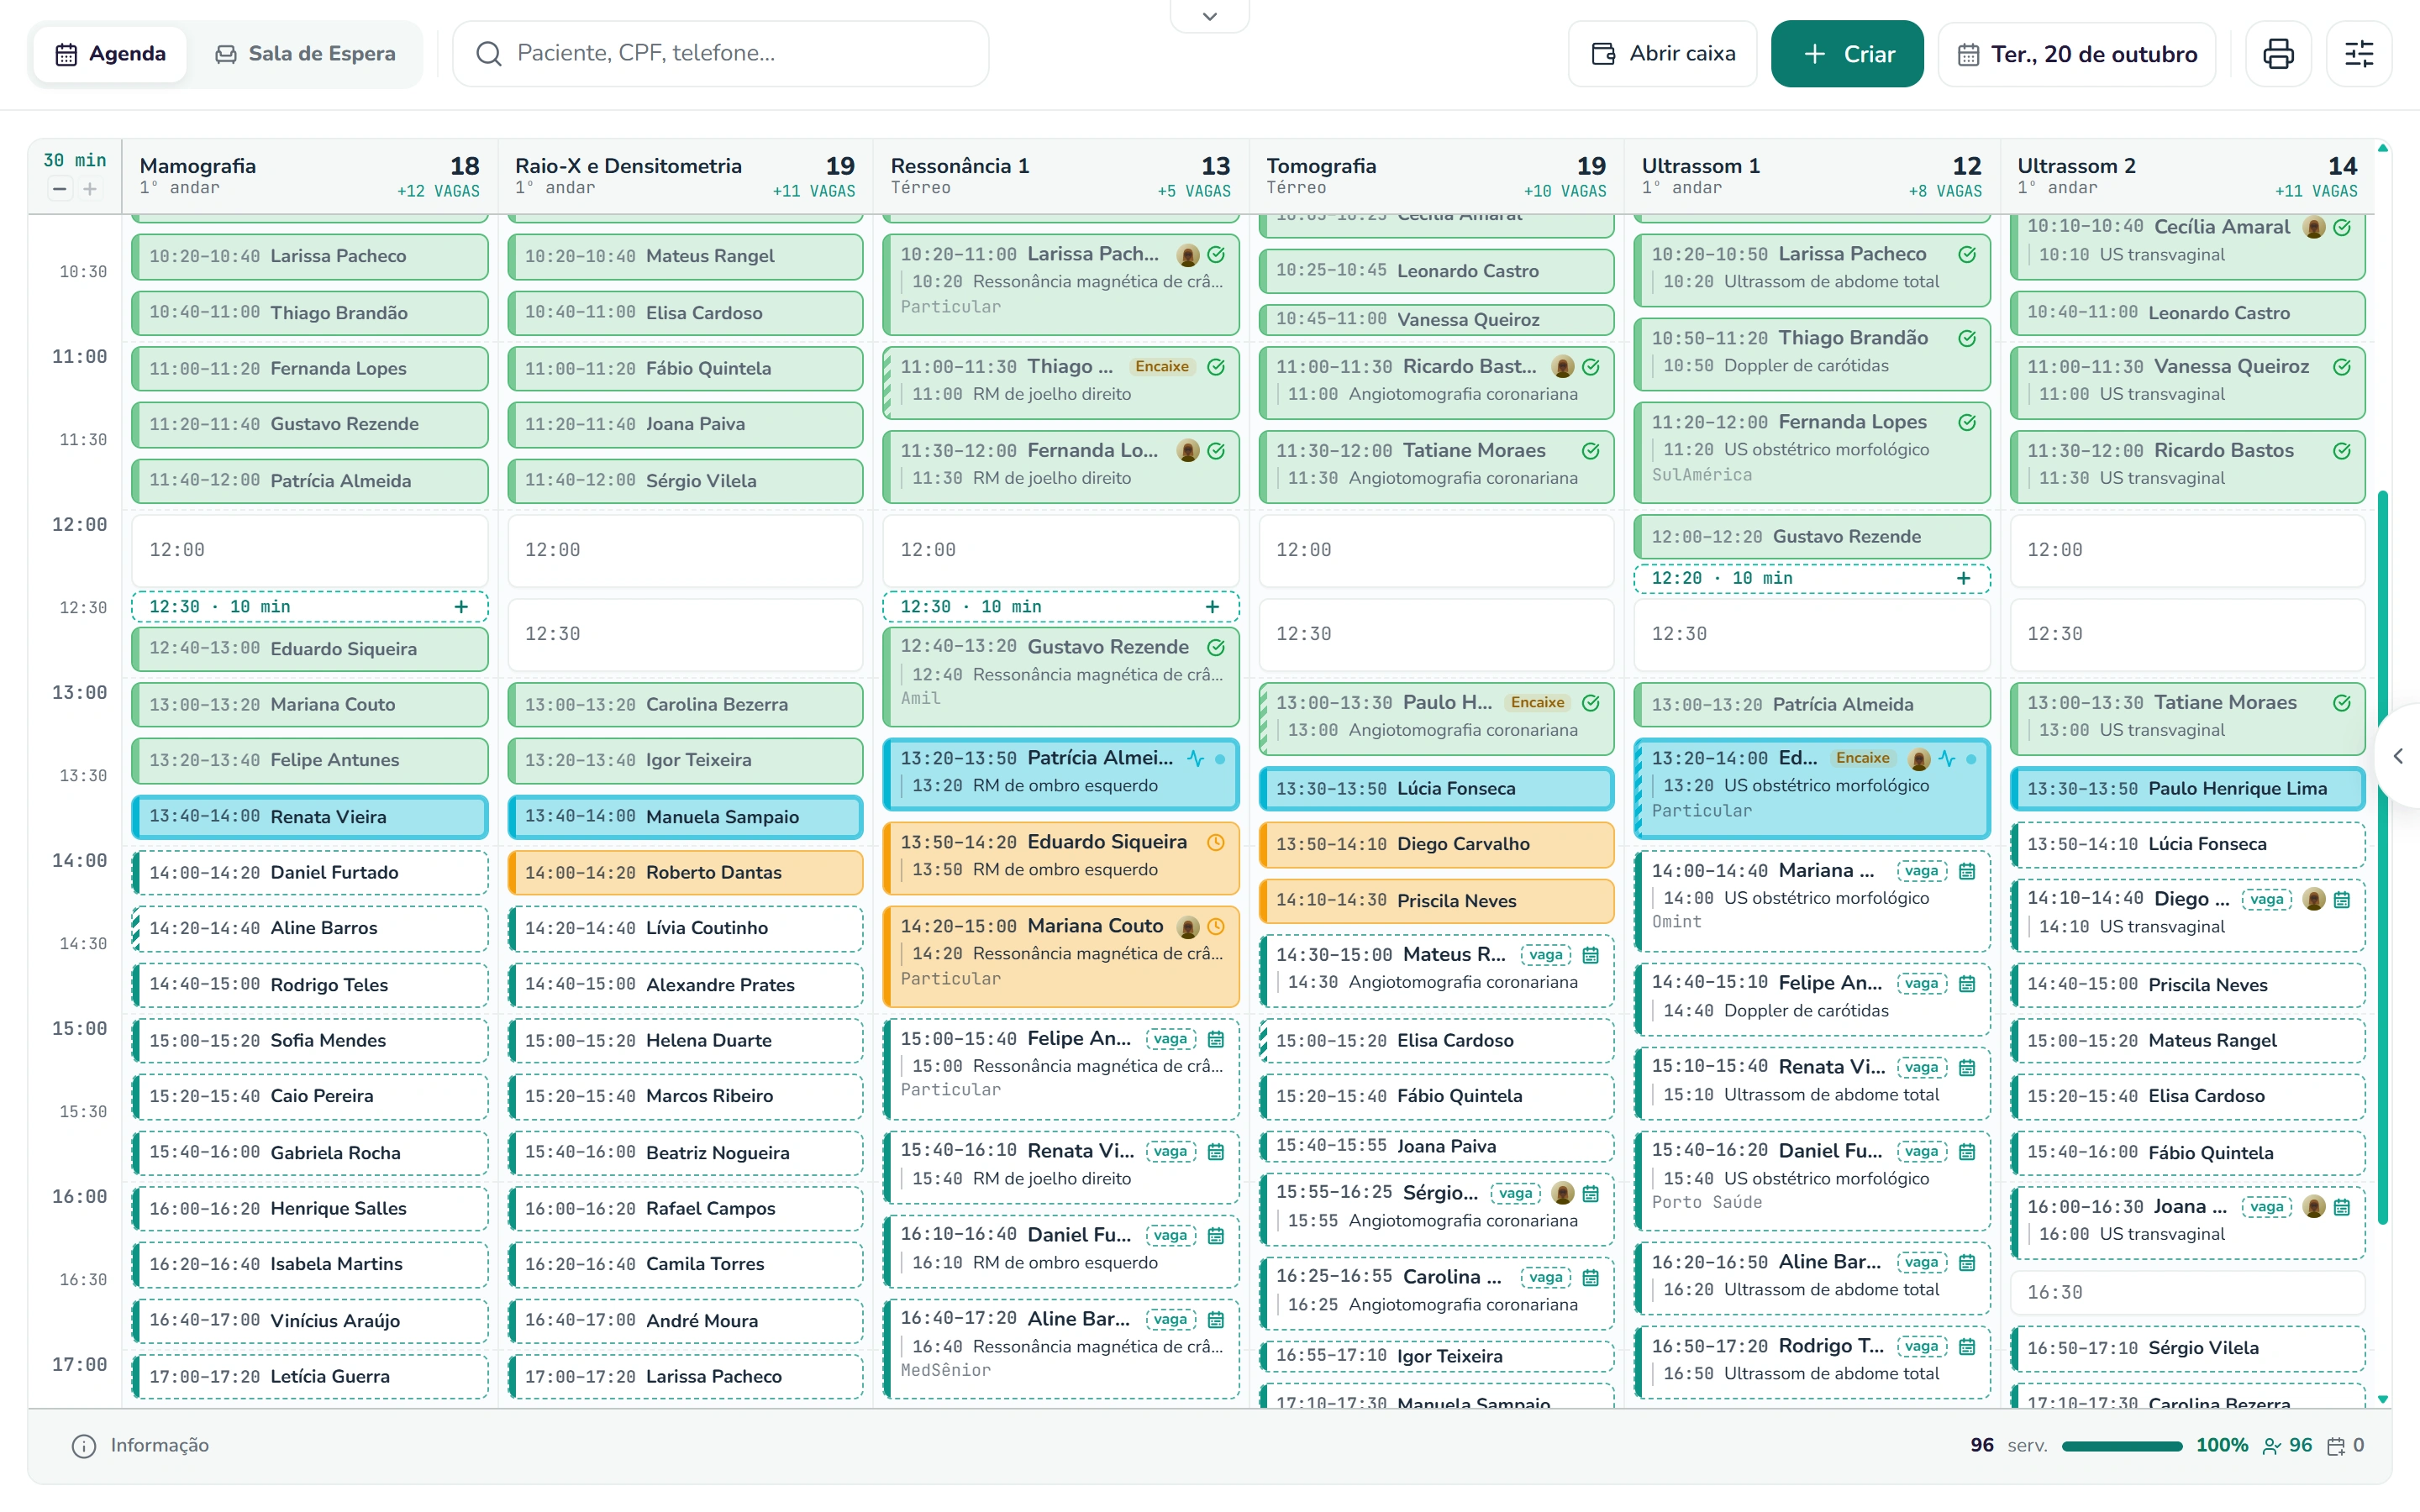Decrease time interval with minus button

(60, 188)
